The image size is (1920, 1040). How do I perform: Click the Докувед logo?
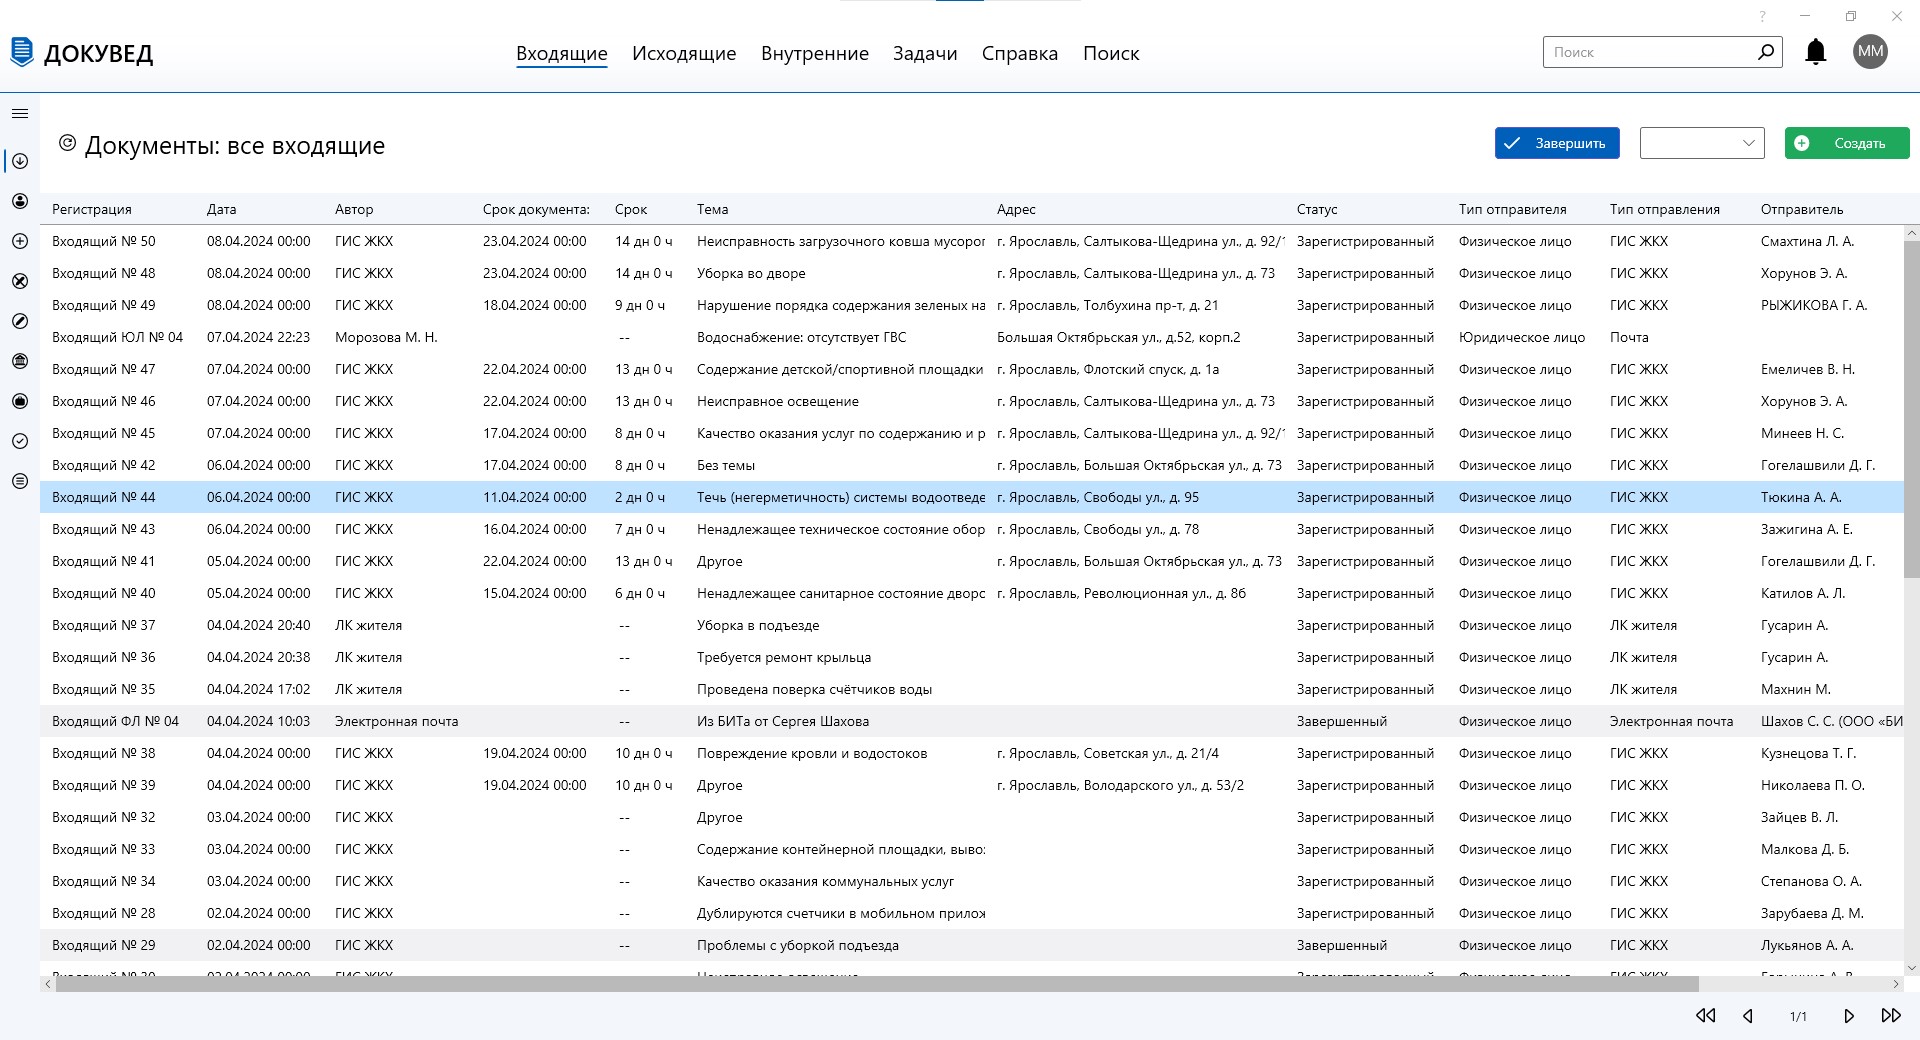[x=82, y=52]
